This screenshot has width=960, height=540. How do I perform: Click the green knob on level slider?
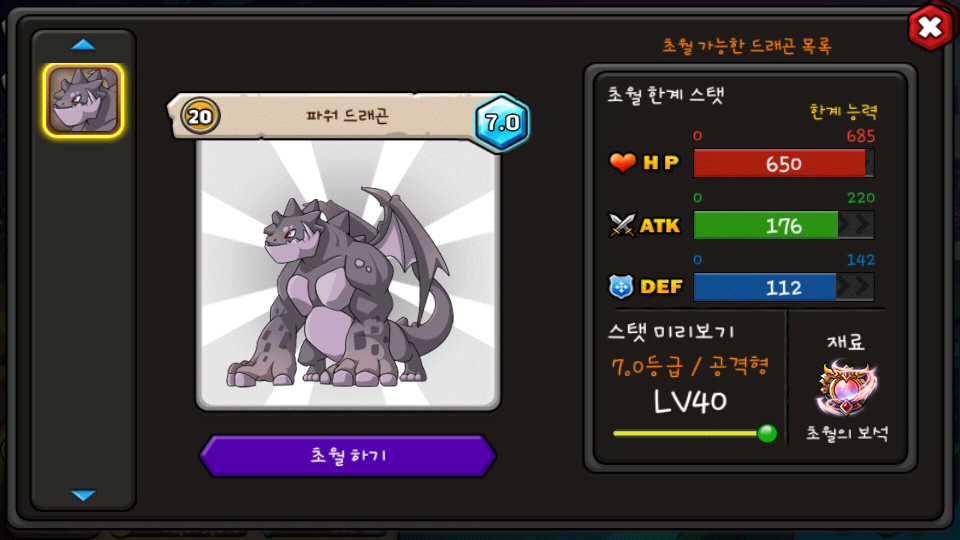[x=767, y=433]
